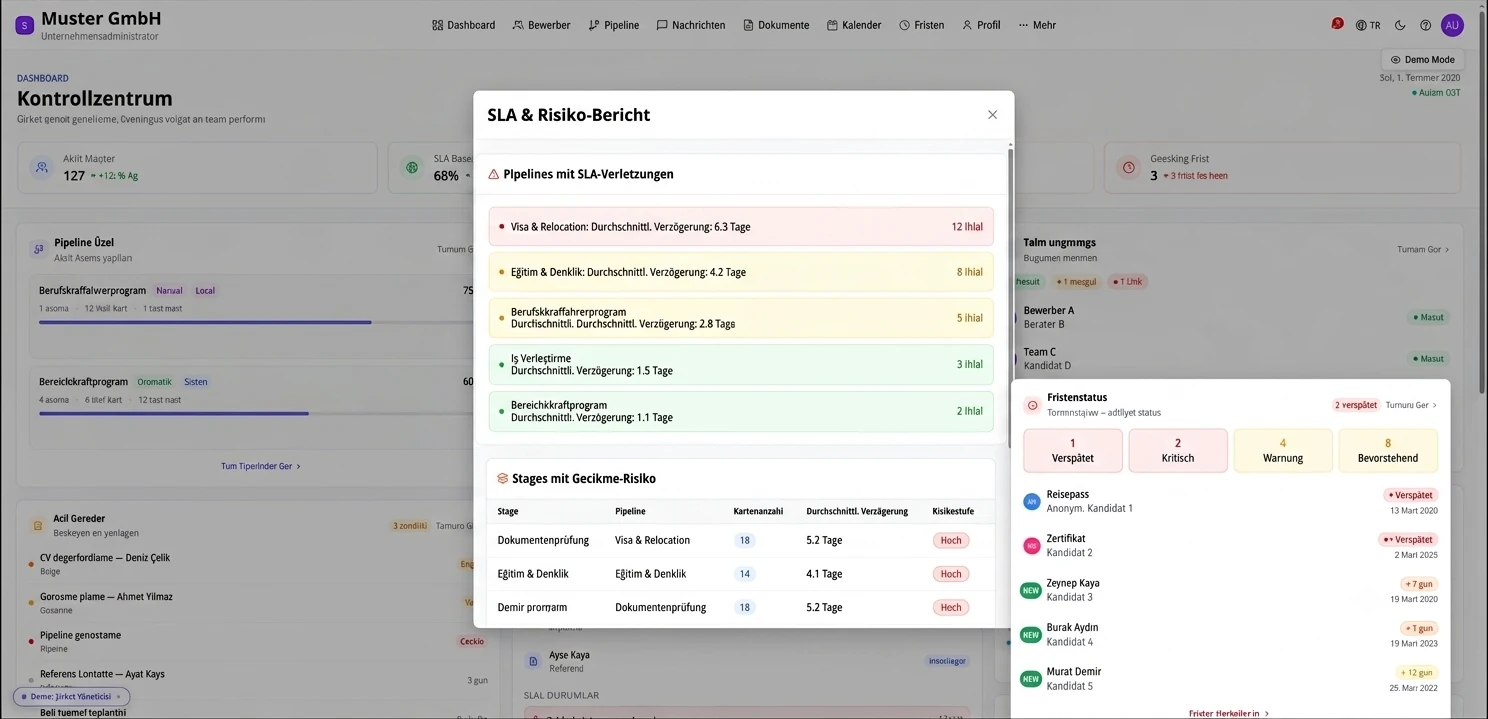
Task: Open Turnuru Ger link in Fristenstatus
Action: point(1411,405)
